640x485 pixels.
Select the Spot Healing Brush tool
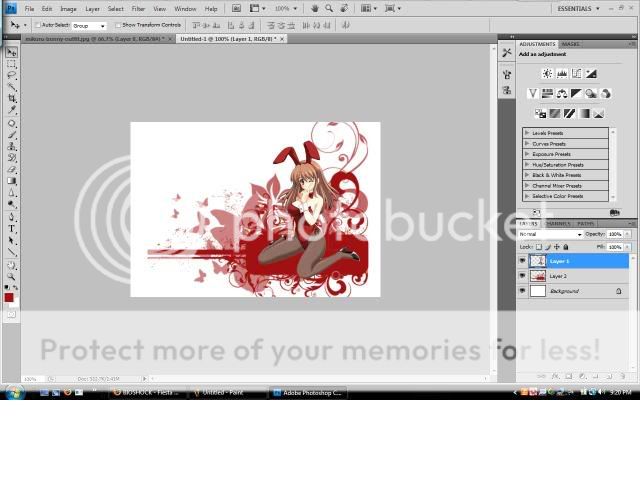pos(11,123)
